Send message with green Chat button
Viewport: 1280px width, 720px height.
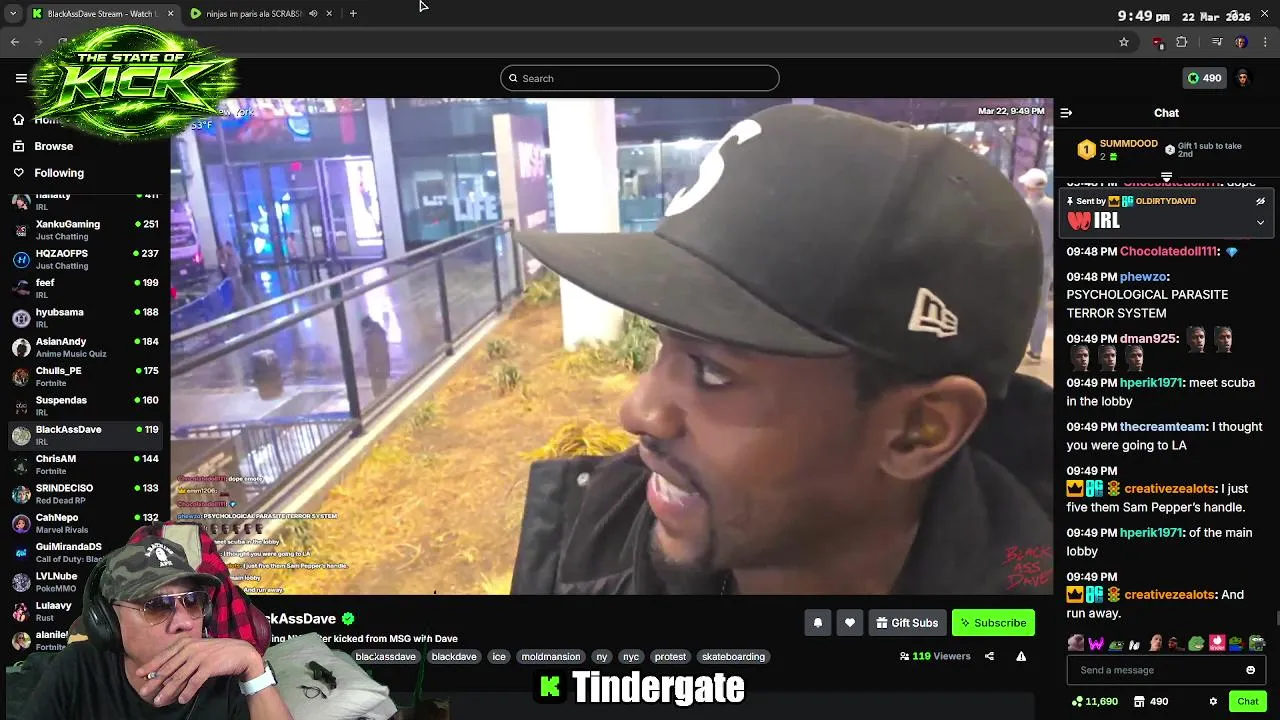point(1247,702)
